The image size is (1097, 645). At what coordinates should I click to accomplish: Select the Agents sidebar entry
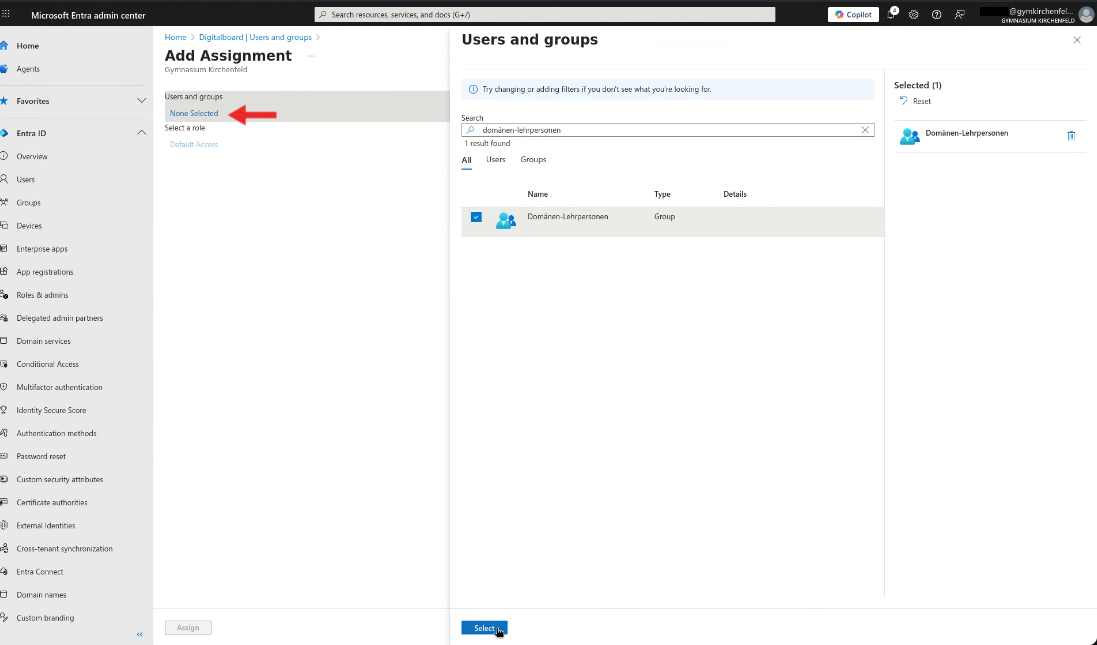point(30,68)
